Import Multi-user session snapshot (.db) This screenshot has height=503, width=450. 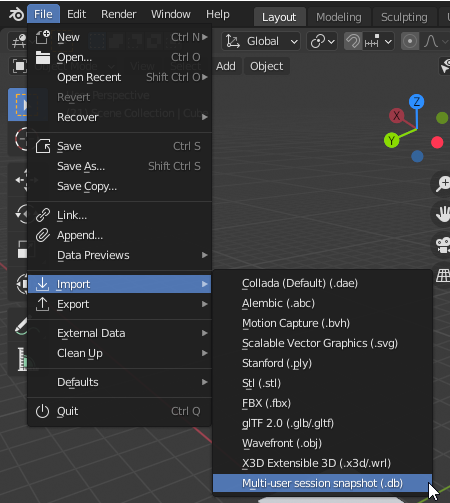[x=322, y=483]
